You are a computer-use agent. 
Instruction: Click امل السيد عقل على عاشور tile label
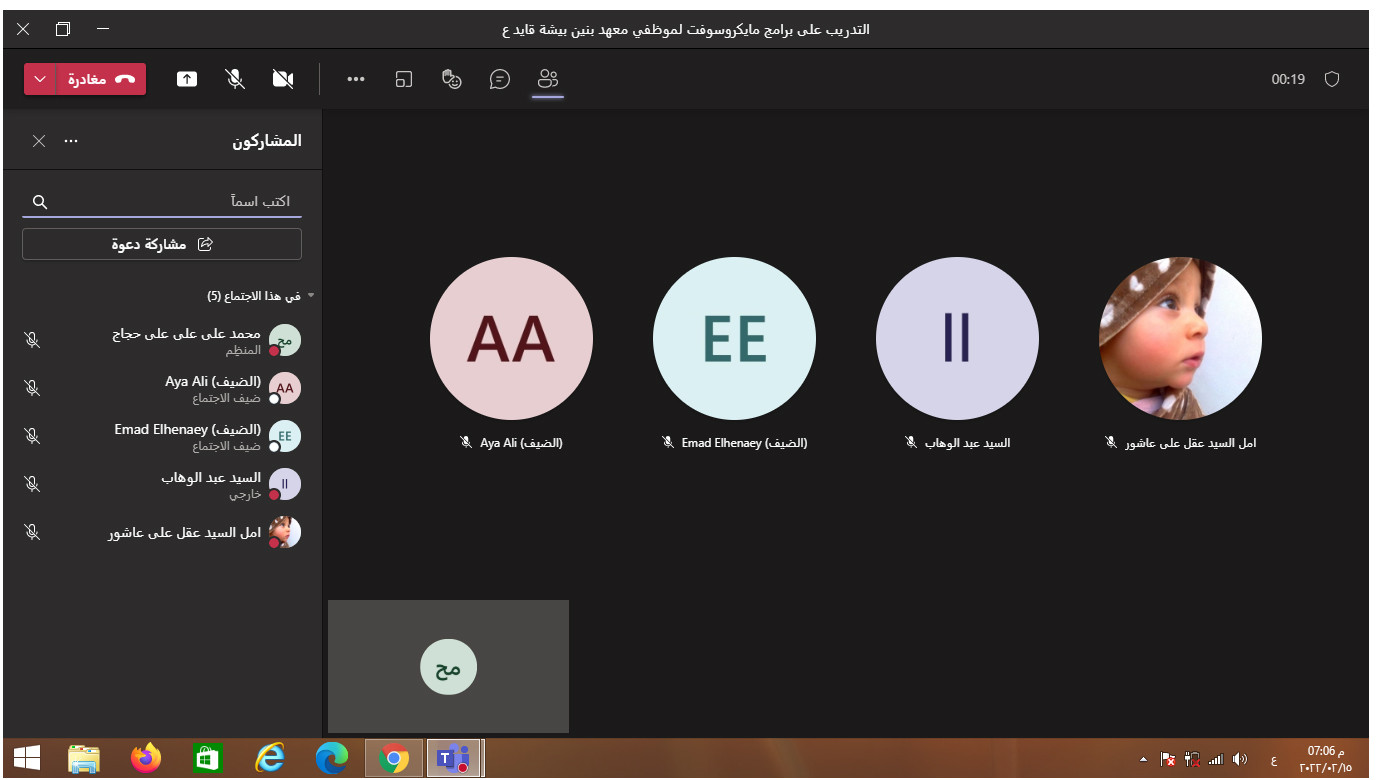tap(1190, 443)
